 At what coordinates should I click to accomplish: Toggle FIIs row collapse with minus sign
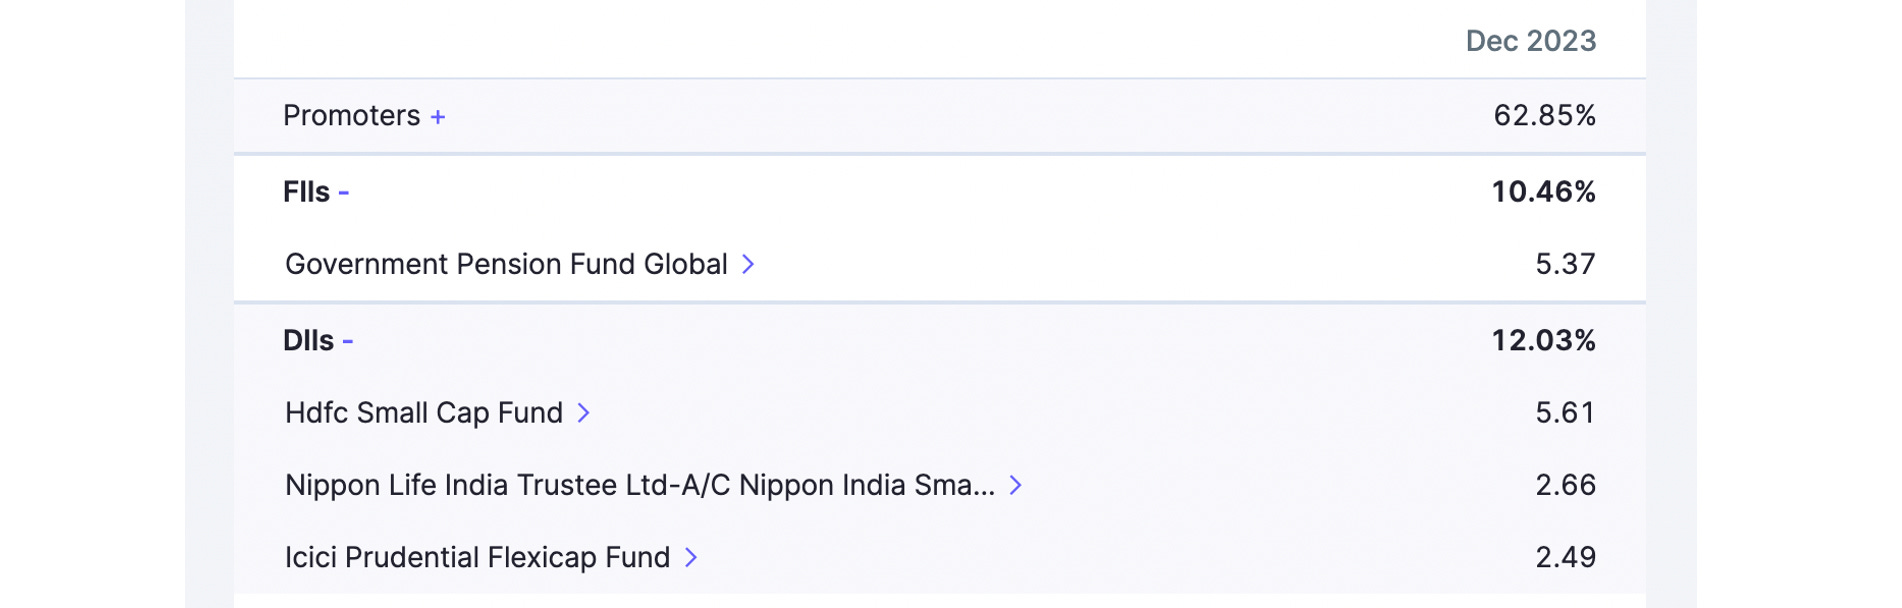345,192
